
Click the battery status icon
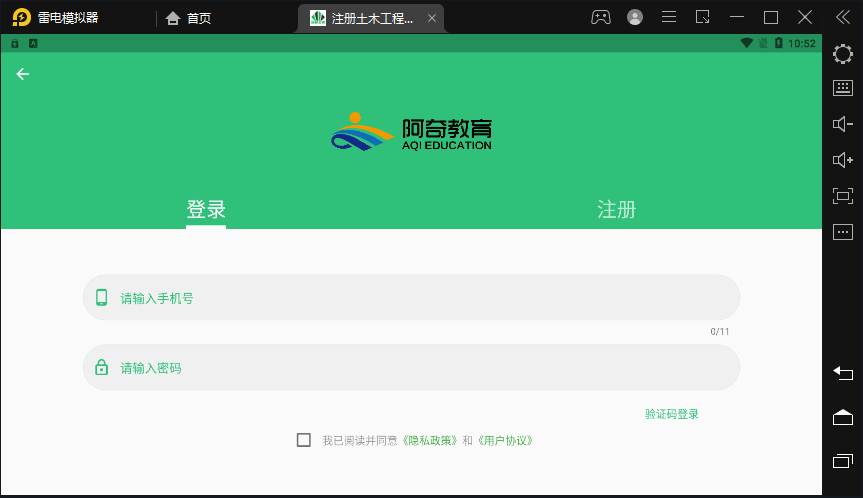(778, 43)
